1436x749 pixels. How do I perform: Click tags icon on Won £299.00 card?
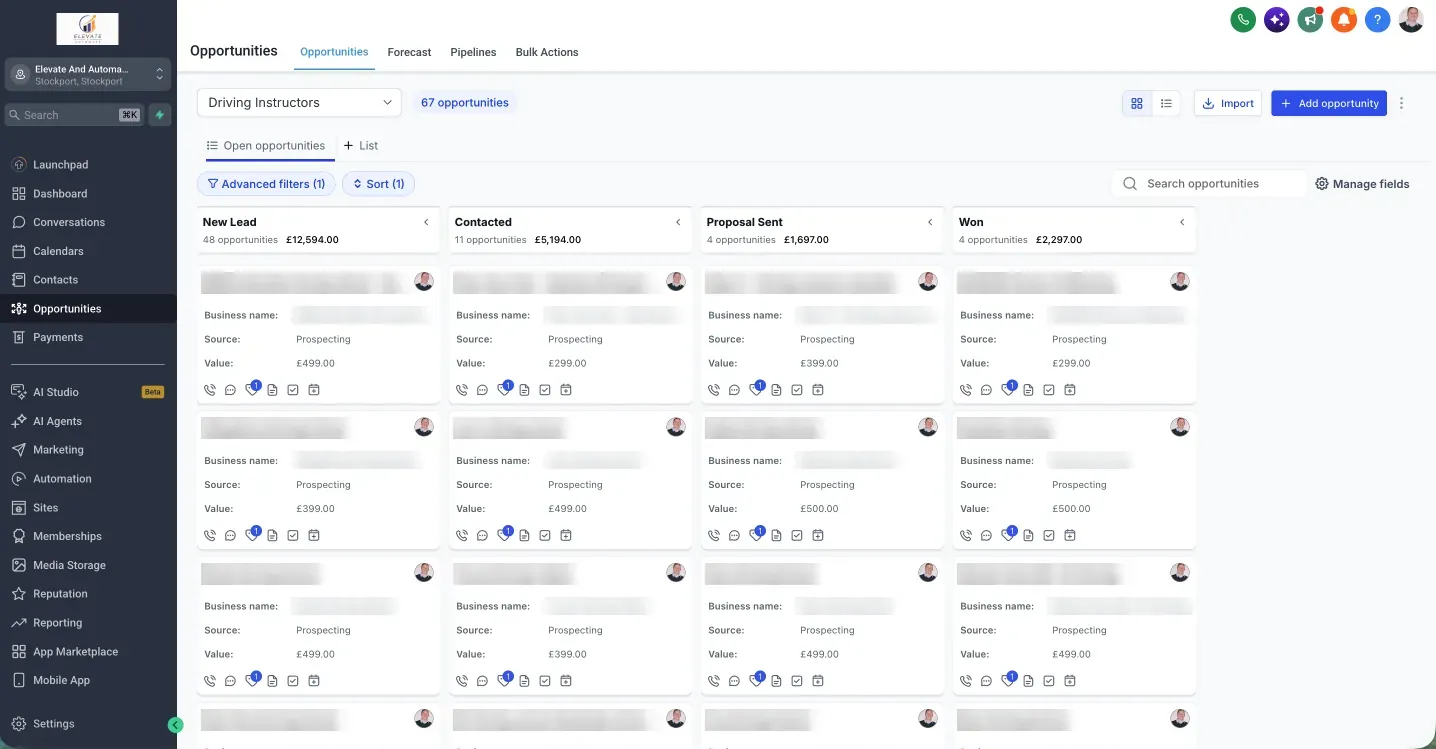tap(1007, 390)
